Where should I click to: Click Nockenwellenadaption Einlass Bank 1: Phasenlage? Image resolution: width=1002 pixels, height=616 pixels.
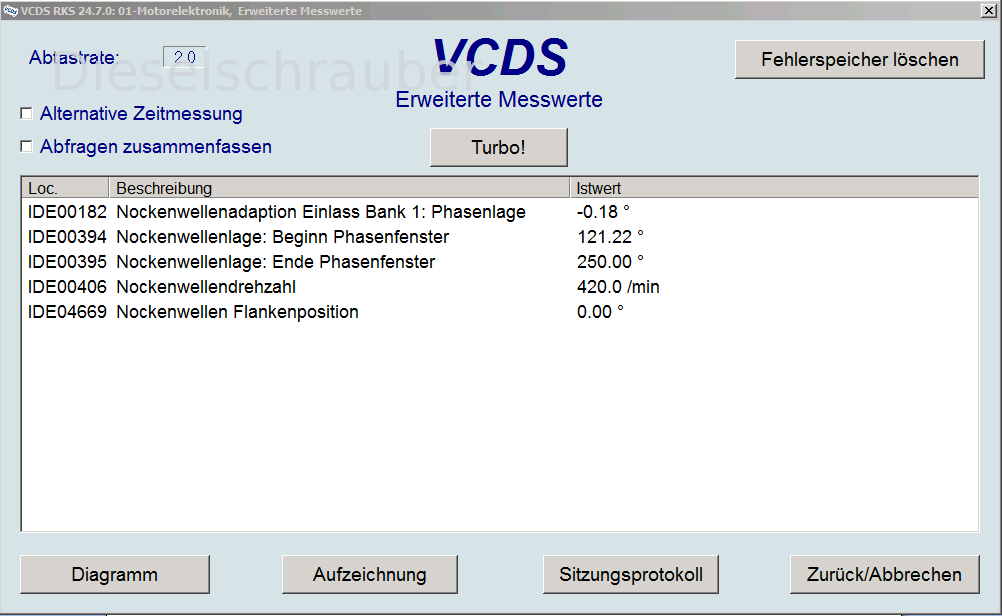(321, 212)
